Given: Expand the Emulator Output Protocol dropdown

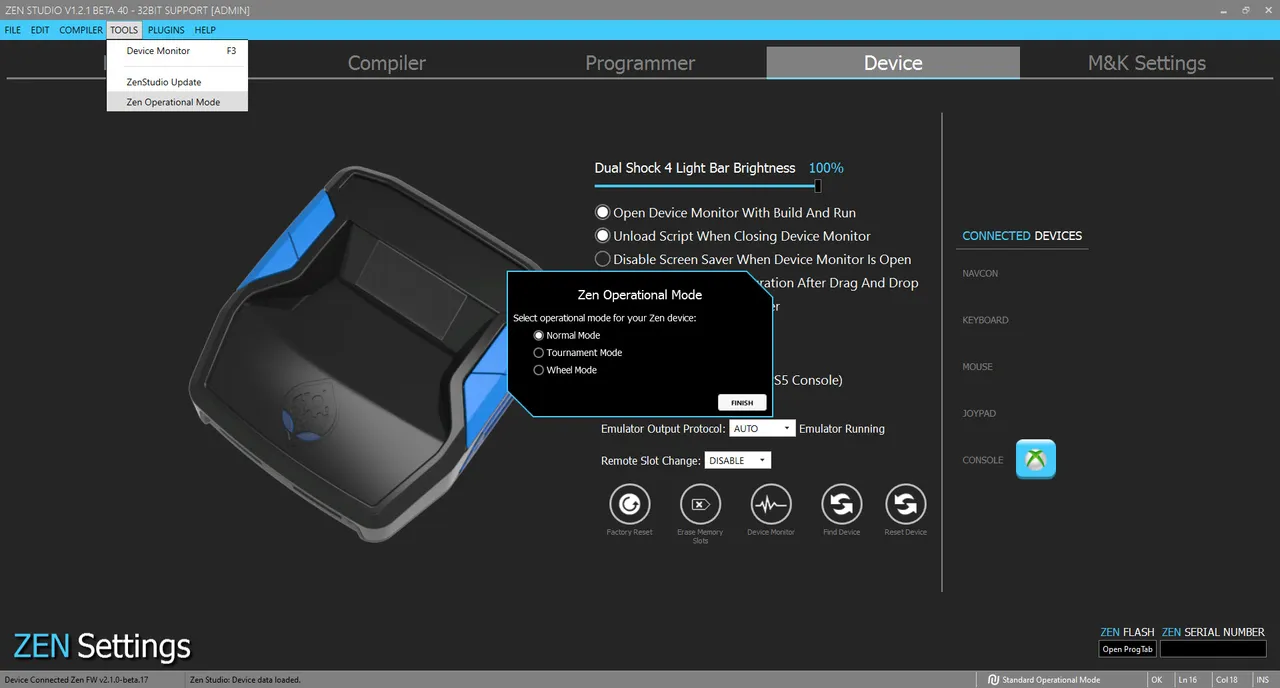Looking at the screenshot, I should 762,429.
